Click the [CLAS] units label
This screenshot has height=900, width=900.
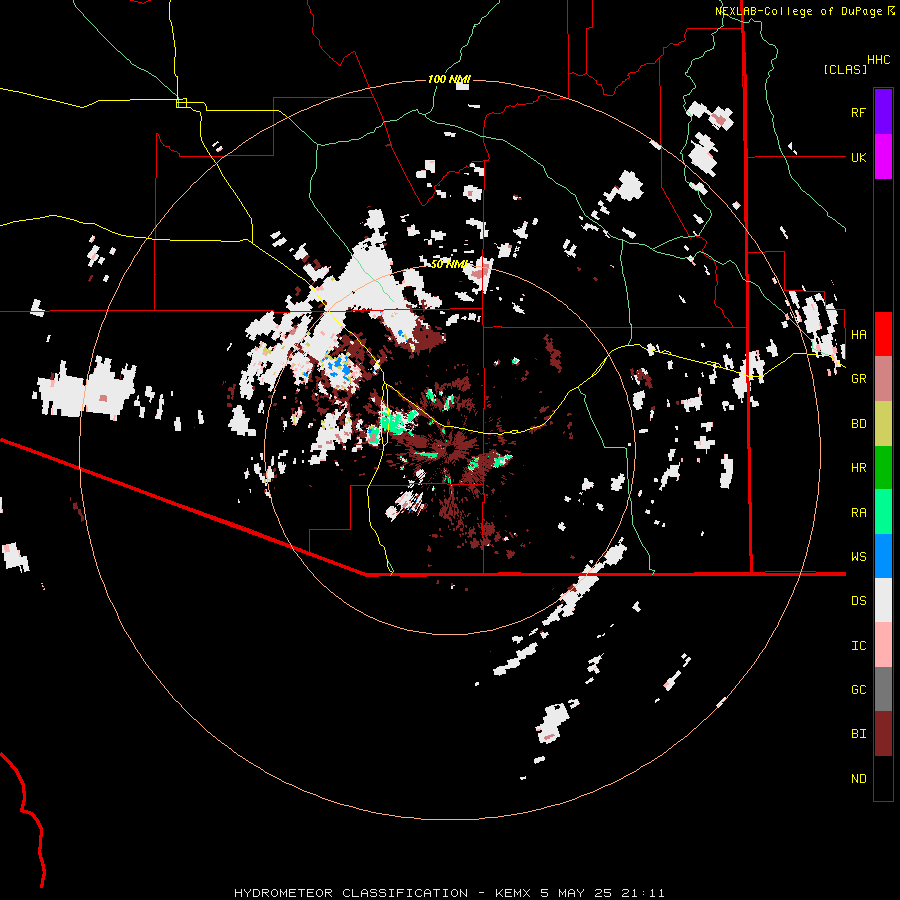click(845, 69)
